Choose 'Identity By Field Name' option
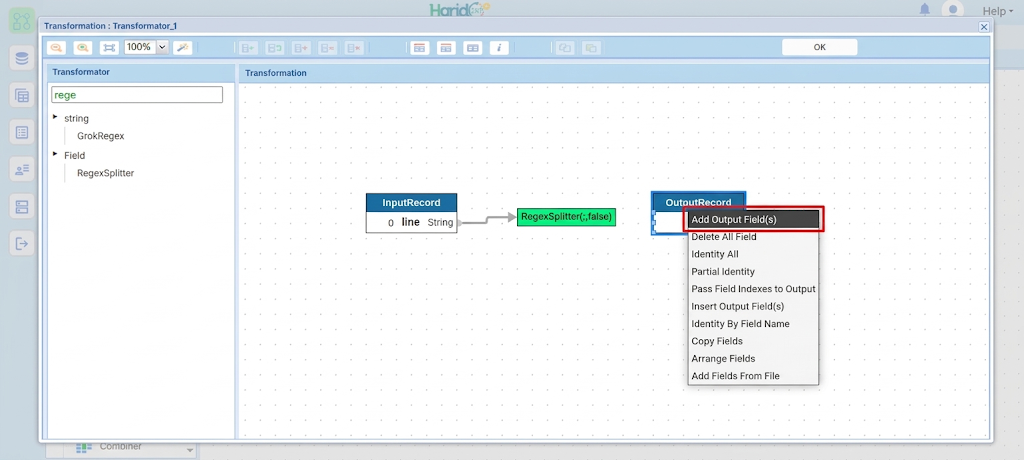Image resolution: width=1024 pixels, height=460 pixels. tap(753, 323)
